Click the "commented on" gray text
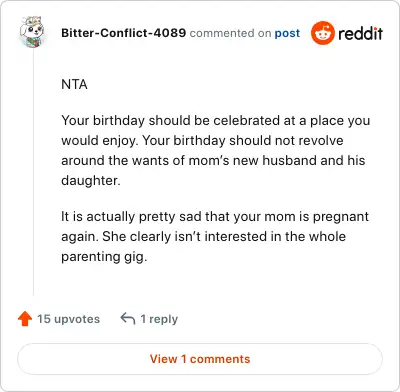This screenshot has width=400, height=392. click(230, 33)
